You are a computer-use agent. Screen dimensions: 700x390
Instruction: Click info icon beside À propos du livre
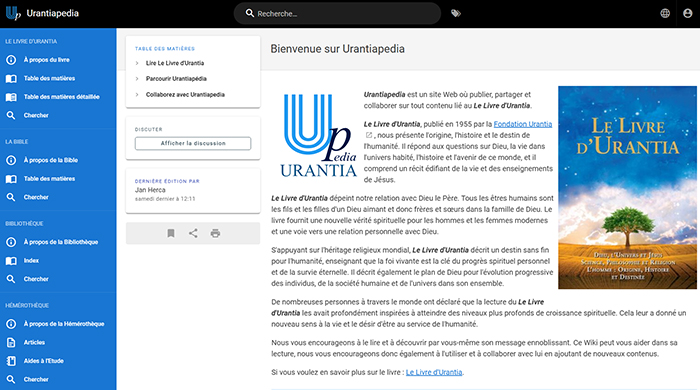point(11,60)
